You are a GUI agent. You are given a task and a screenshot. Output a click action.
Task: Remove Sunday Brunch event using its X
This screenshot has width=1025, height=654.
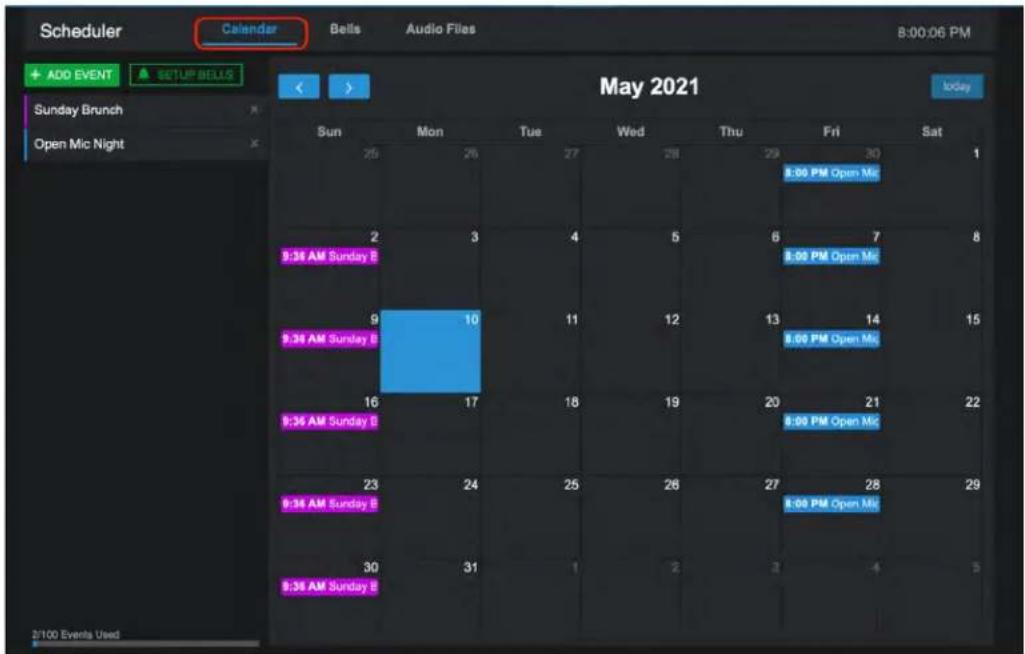254,110
